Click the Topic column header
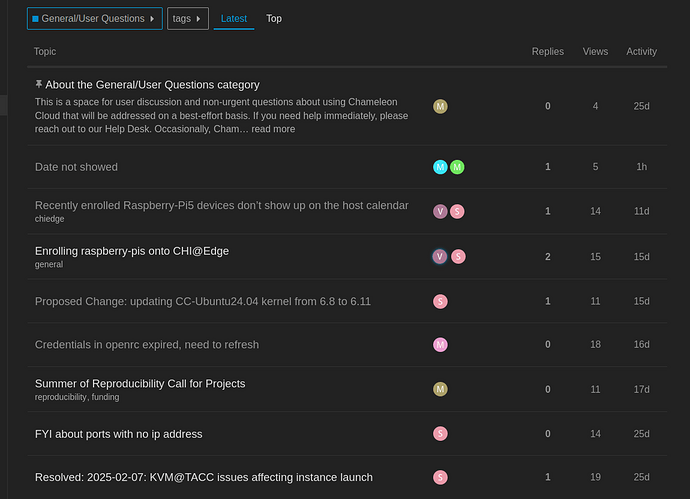Screen dimensions: 690x499 point(45,51)
